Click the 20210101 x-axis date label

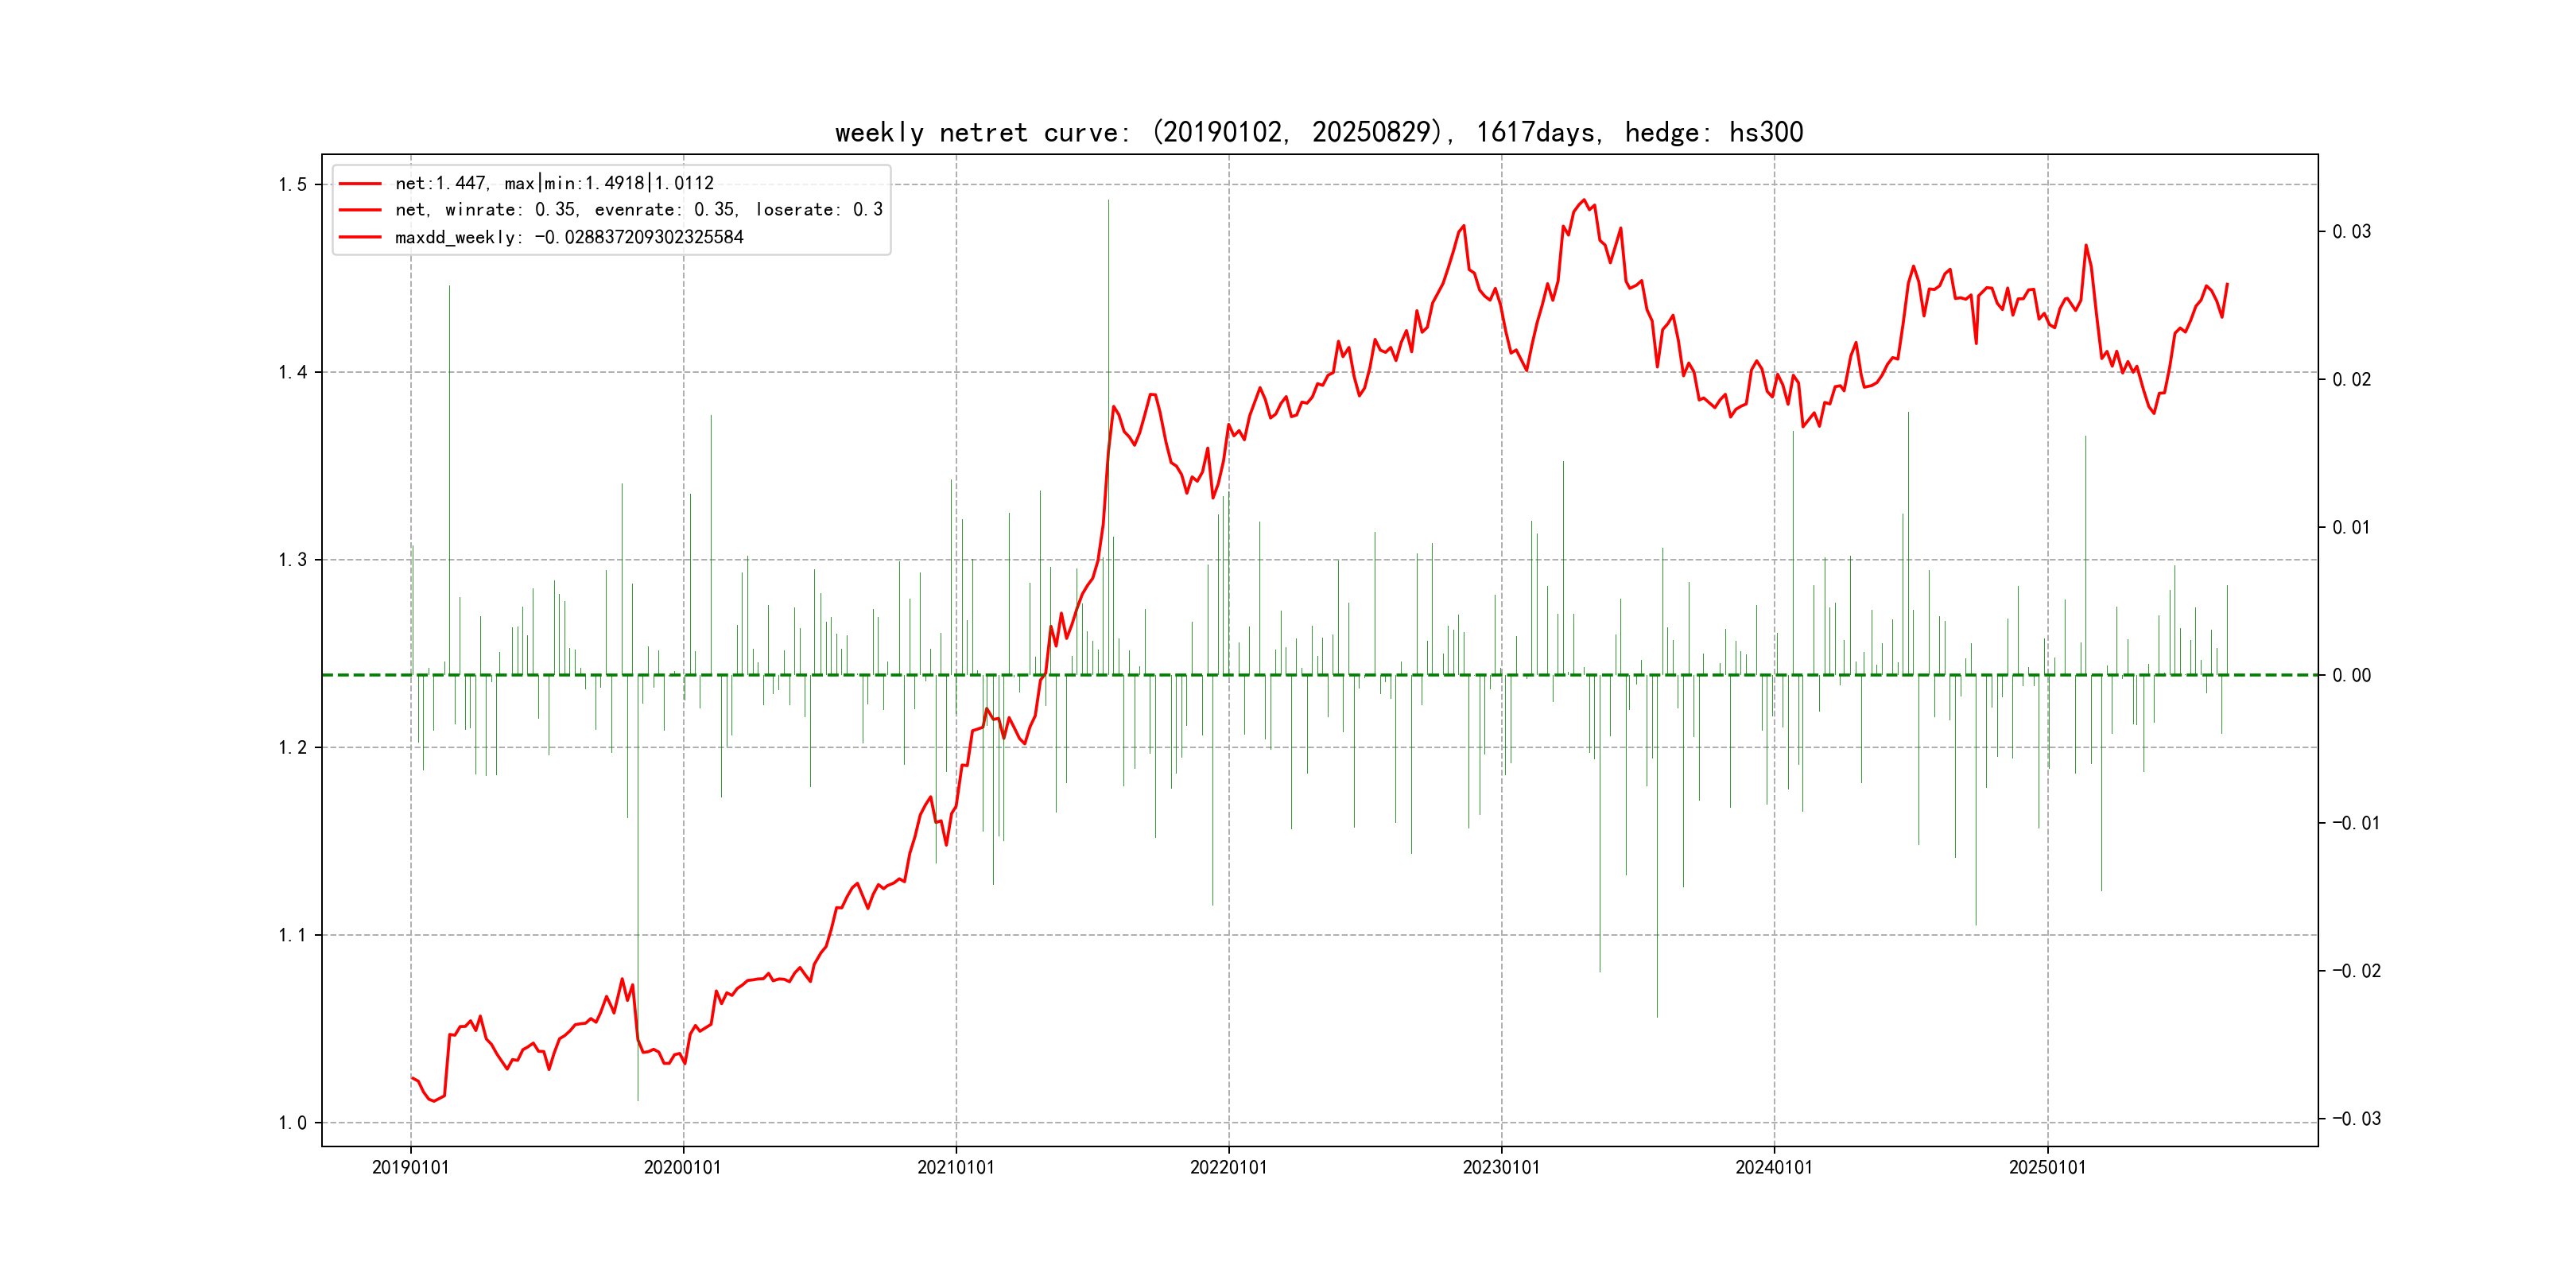[956, 1168]
